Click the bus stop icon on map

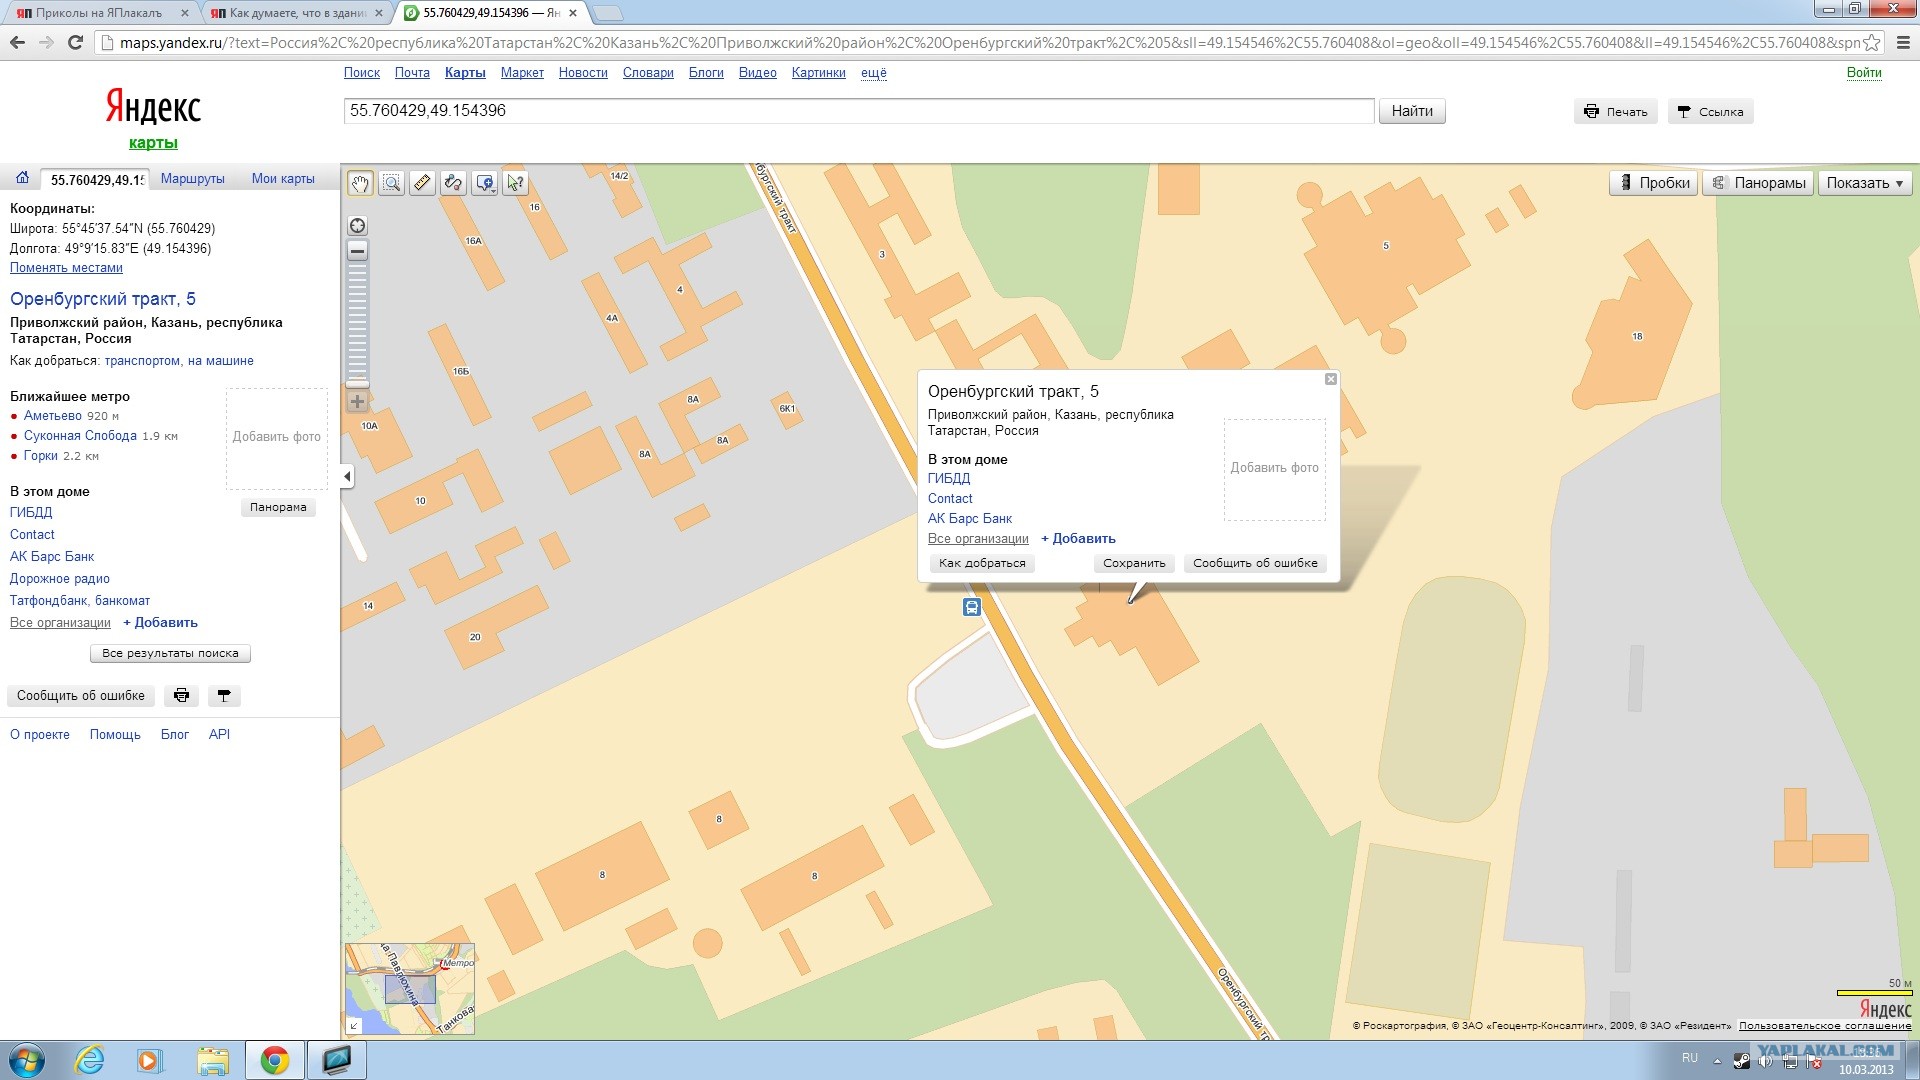click(971, 607)
